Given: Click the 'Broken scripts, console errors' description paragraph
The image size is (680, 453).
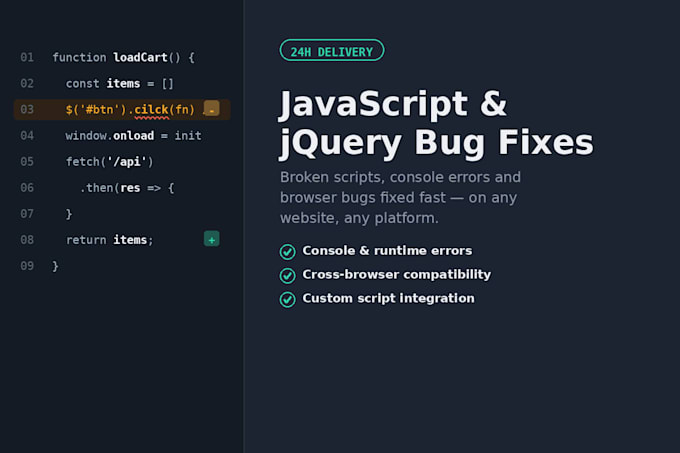Looking at the screenshot, I should tap(400, 198).
